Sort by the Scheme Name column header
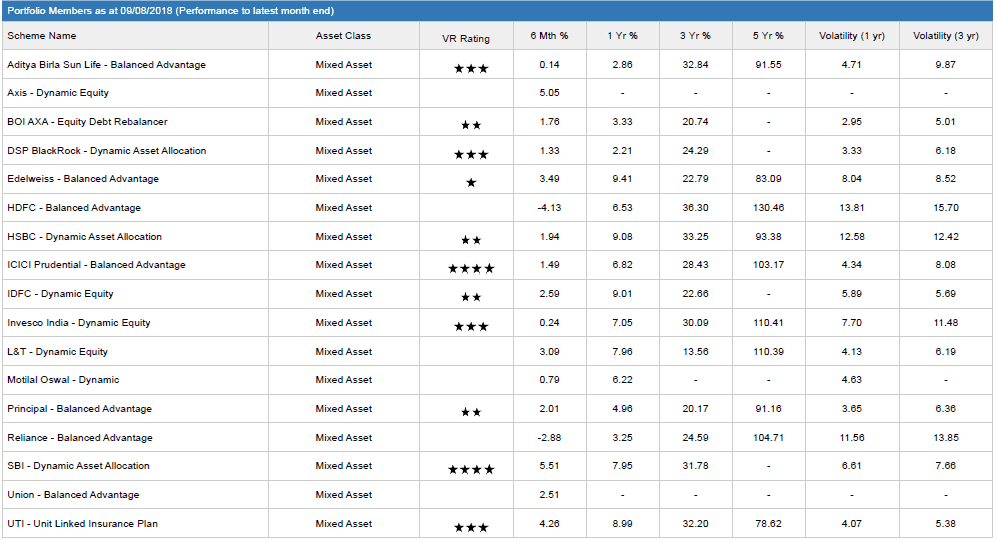Screen dimensions: 996x540 (42, 36)
